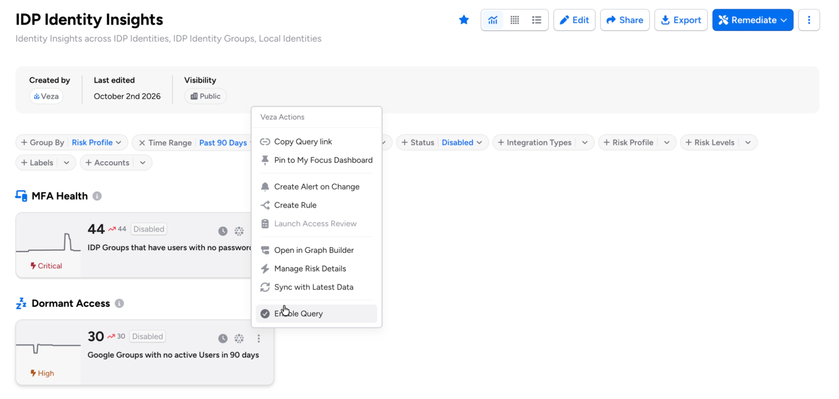839x399 pixels.
Task: Click the count 30 on Google Groups card
Action: click(x=96, y=336)
